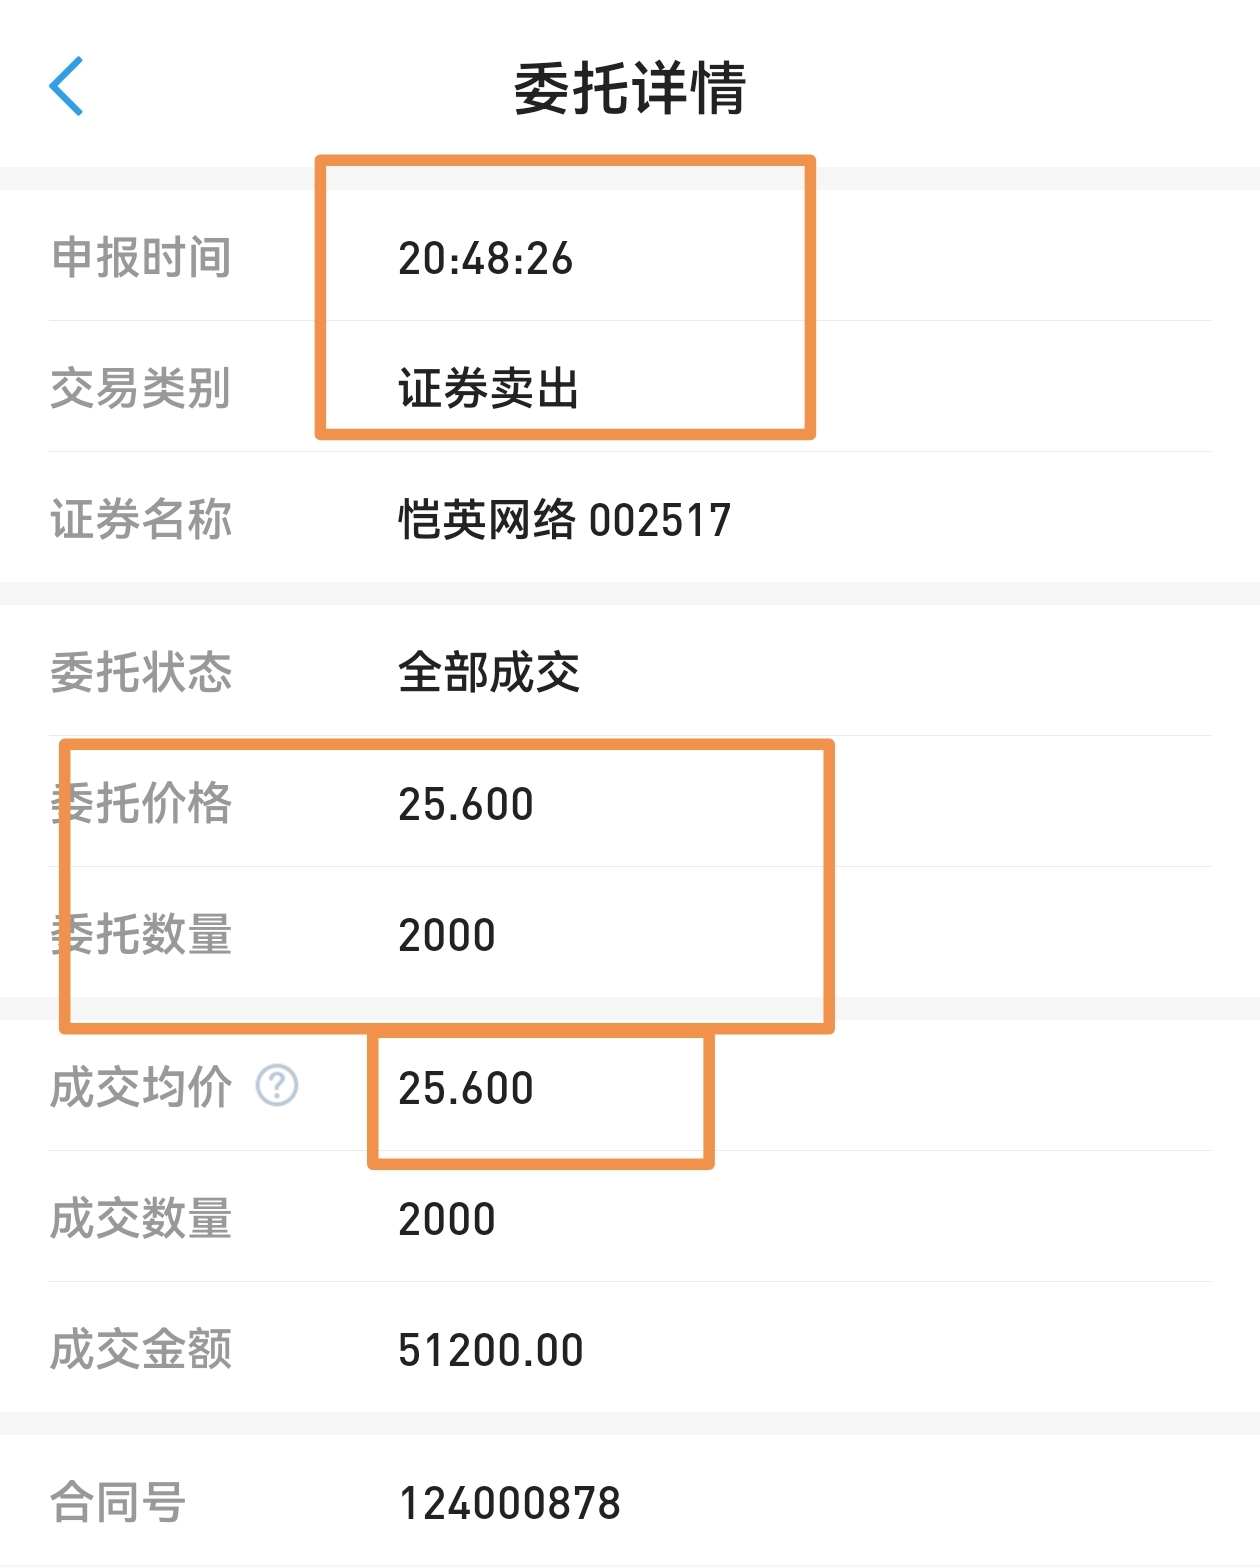Tap the 全部成交 order status value
This screenshot has width=1260, height=1567.
click(488, 672)
